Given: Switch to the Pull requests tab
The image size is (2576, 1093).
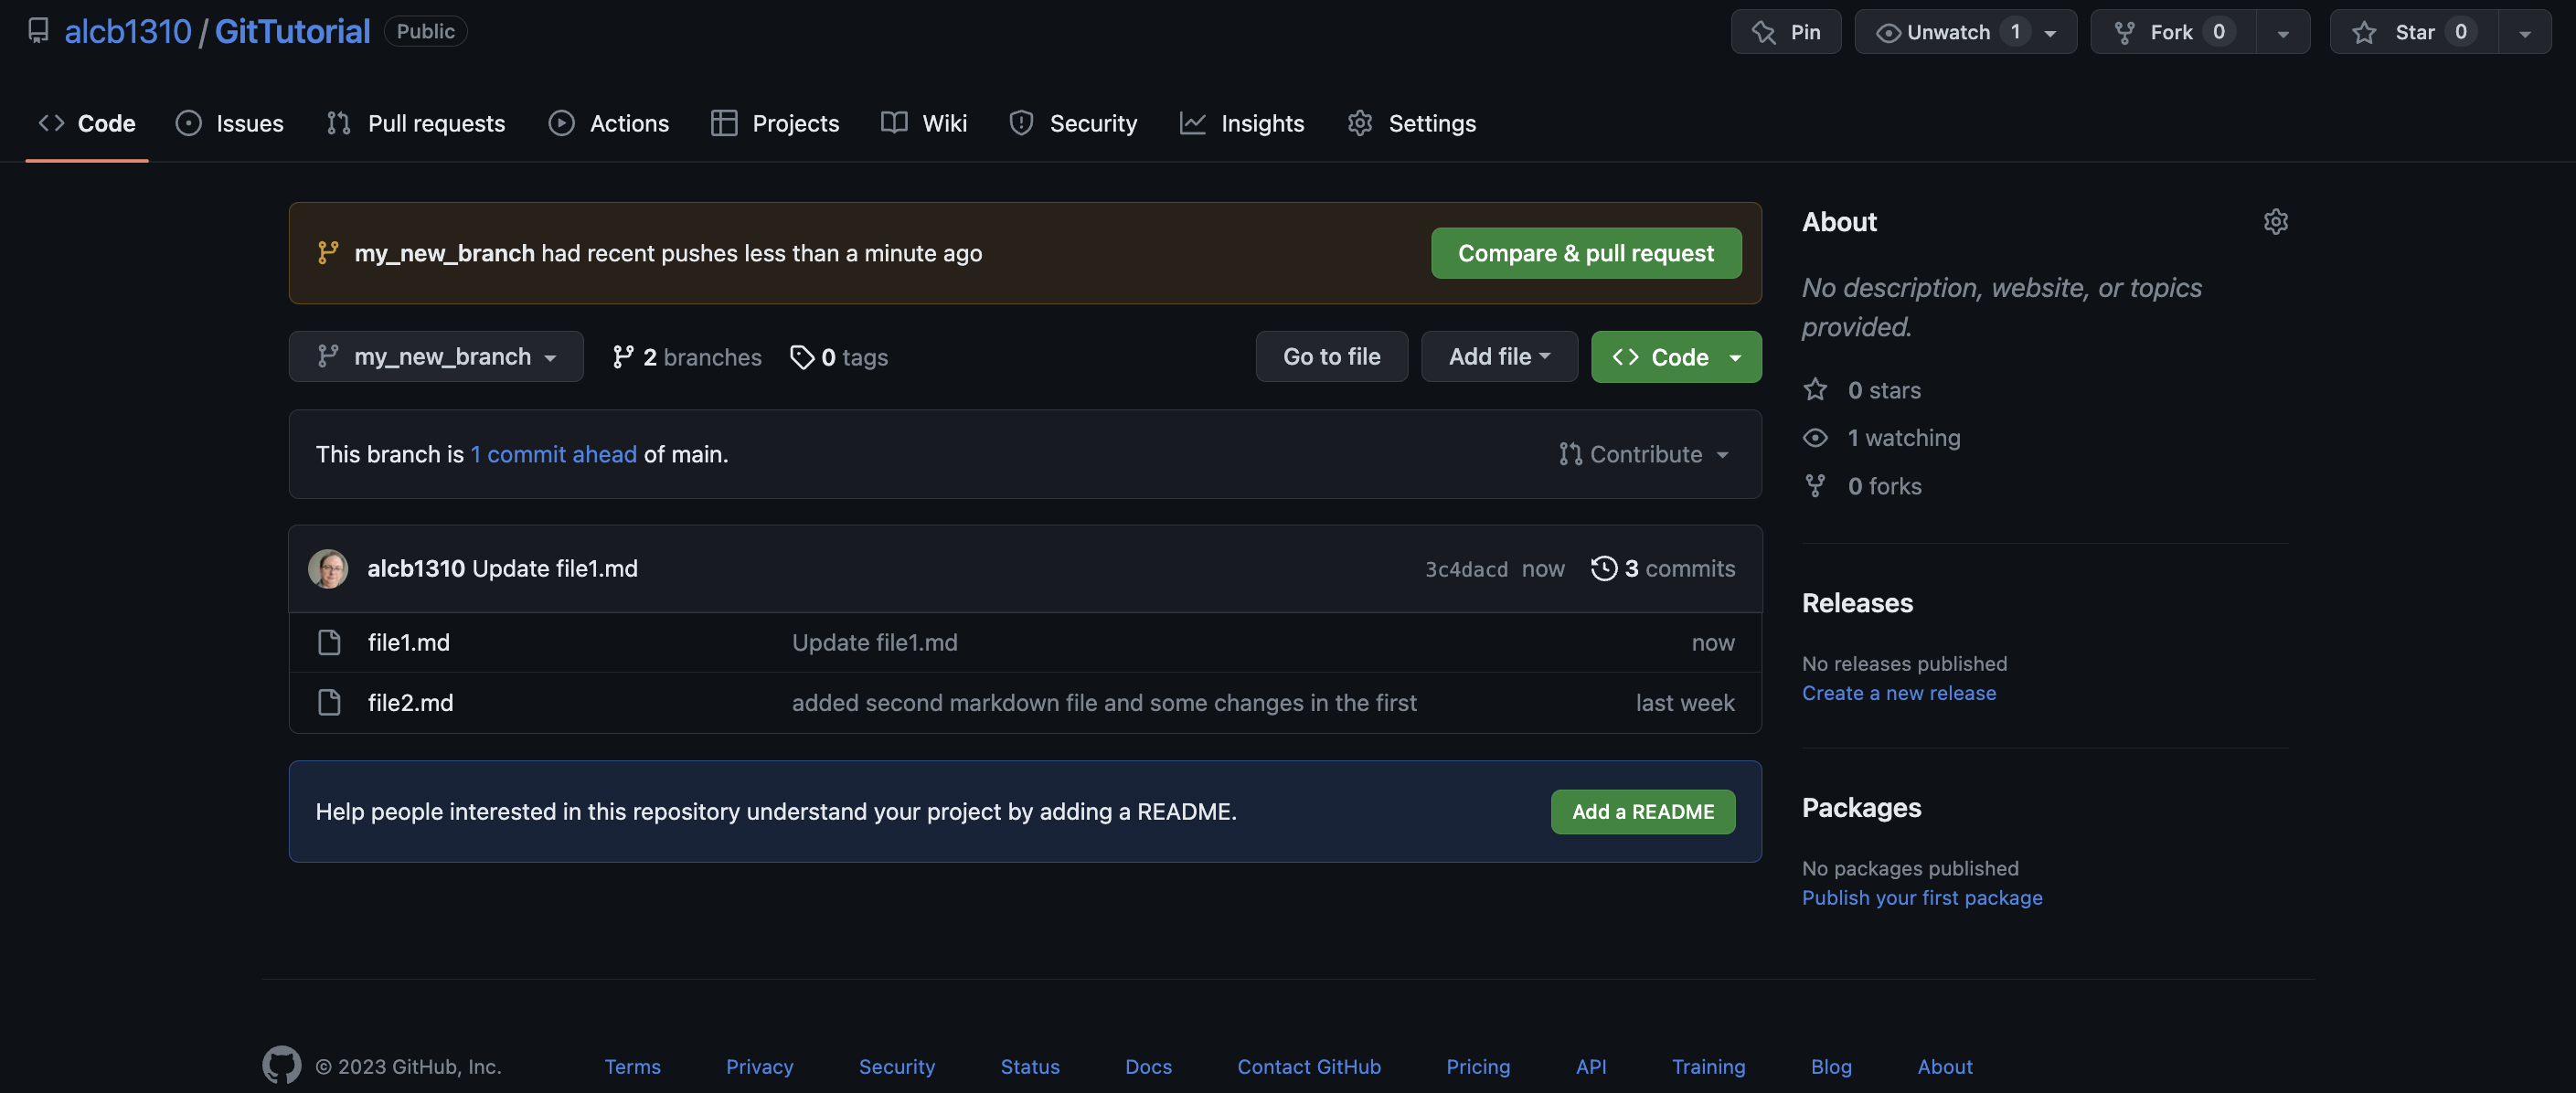Looking at the screenshot, I should pos(416,123).
